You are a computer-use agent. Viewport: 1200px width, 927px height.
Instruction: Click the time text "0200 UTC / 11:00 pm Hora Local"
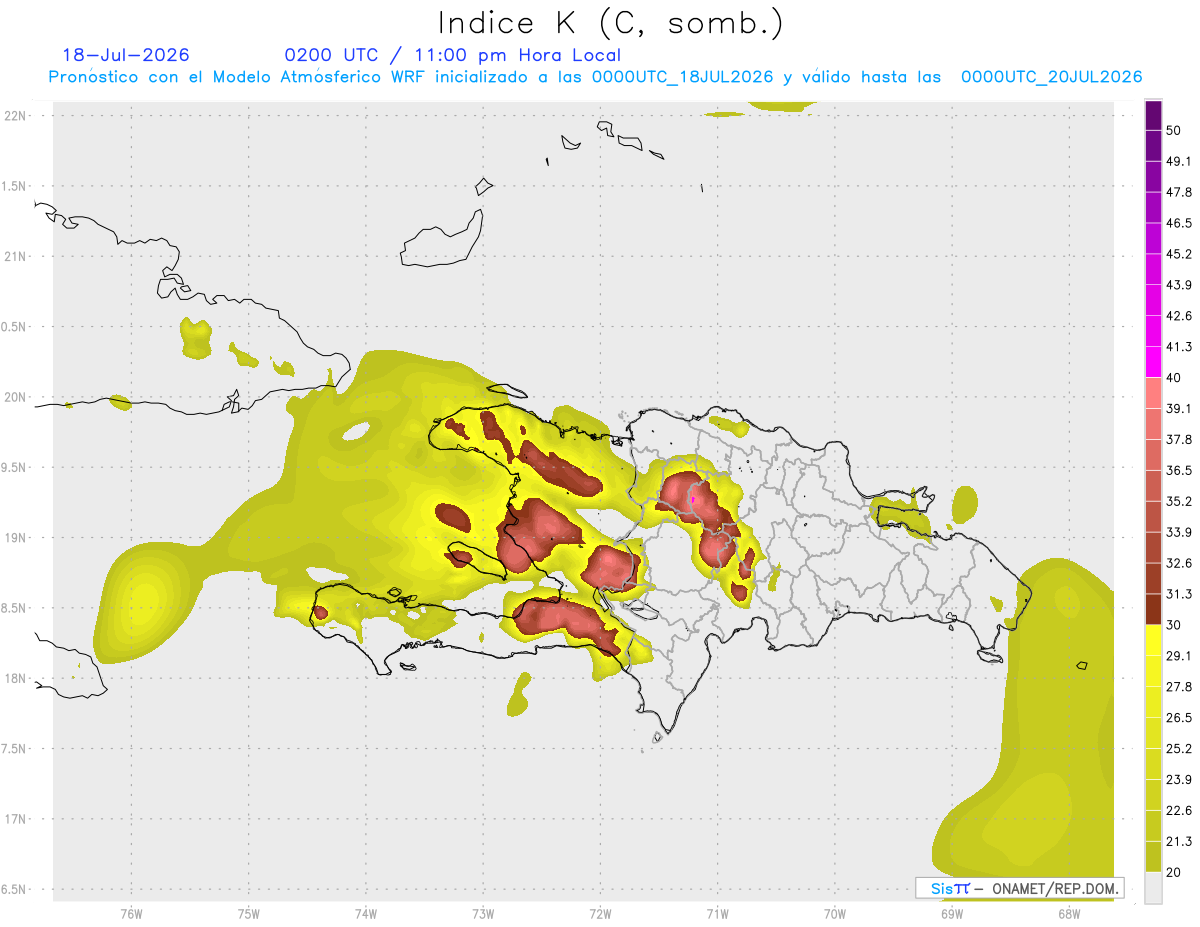[453, 55]
